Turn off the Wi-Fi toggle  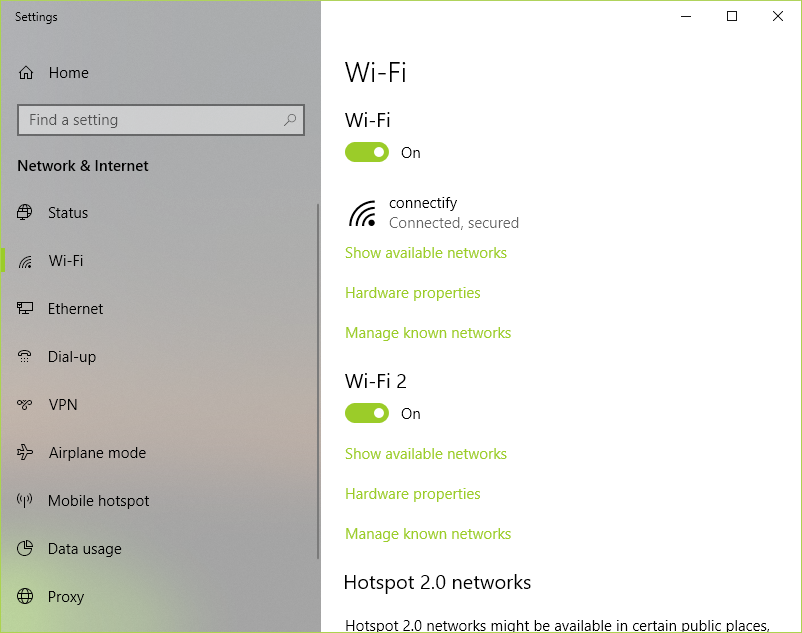(366, 152)
